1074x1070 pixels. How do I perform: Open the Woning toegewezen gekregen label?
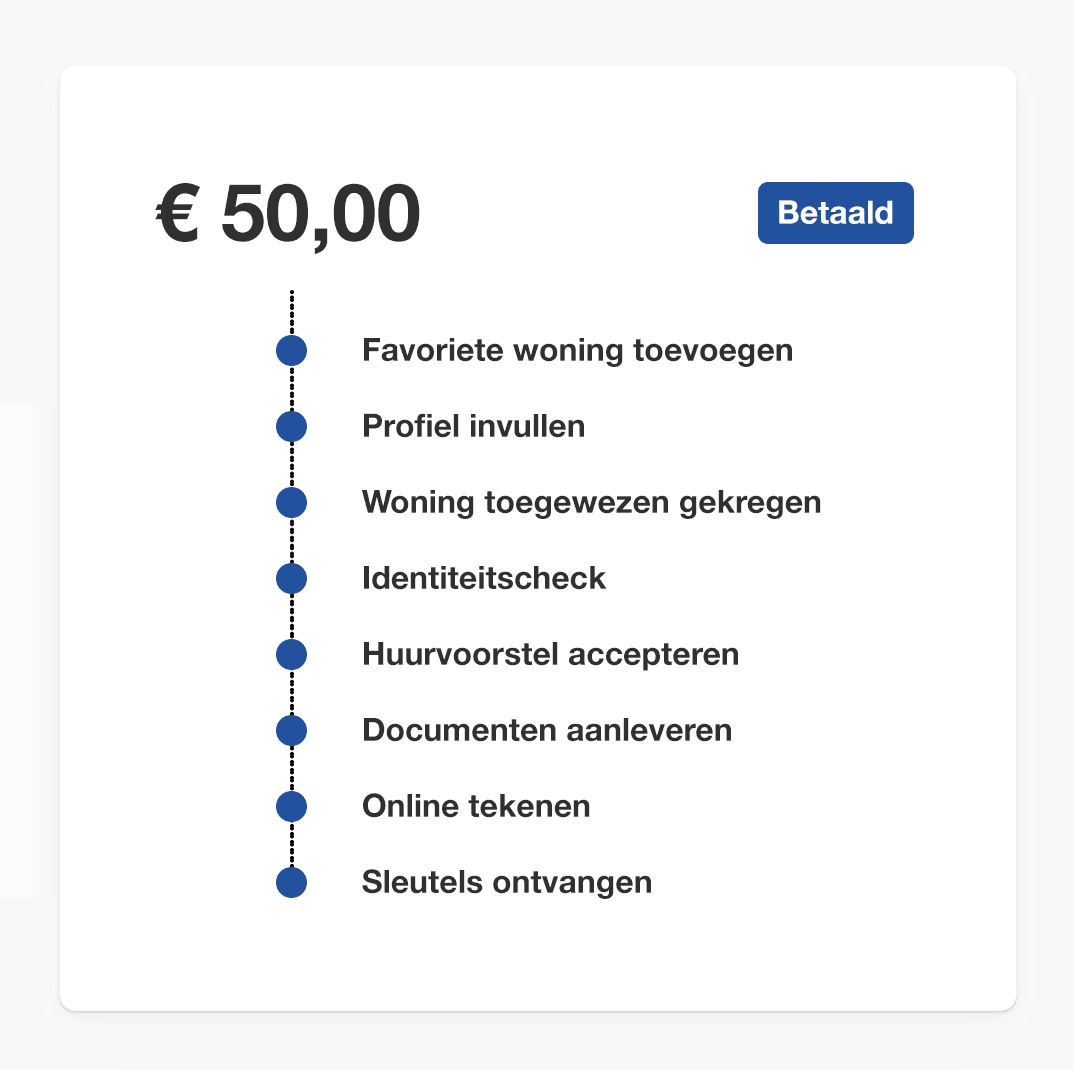(x=591, y=503)
